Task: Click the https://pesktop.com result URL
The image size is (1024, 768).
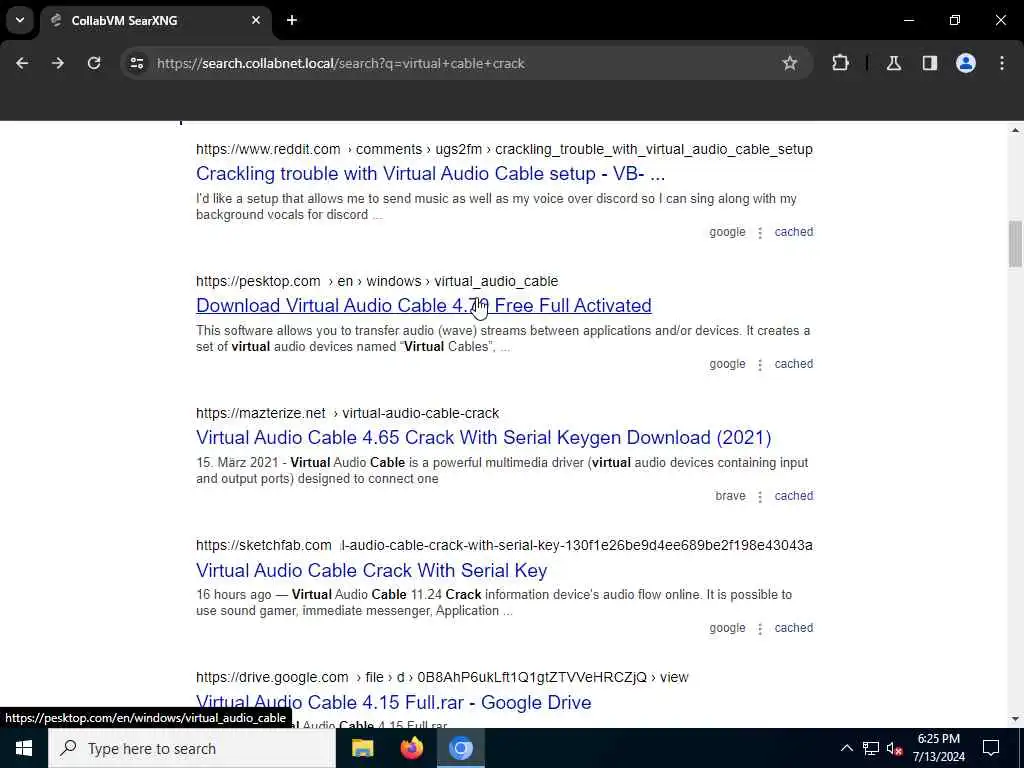Action: (x=258, y=281)
